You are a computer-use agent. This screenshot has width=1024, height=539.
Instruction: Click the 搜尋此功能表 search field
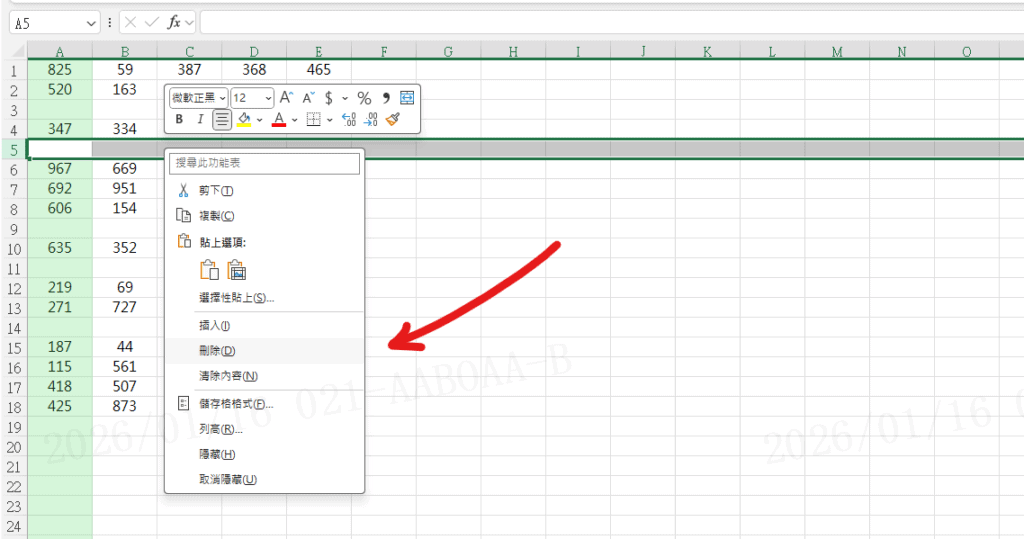(264, 163)
